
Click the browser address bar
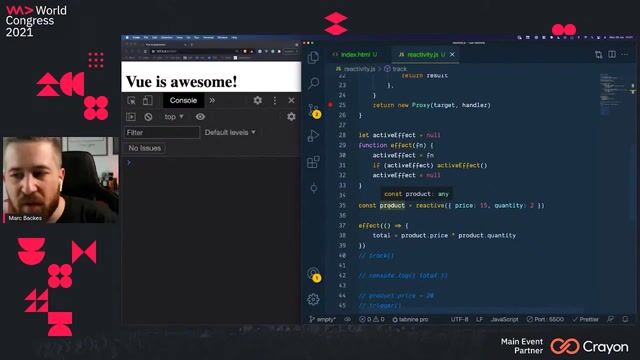point(194,51)
